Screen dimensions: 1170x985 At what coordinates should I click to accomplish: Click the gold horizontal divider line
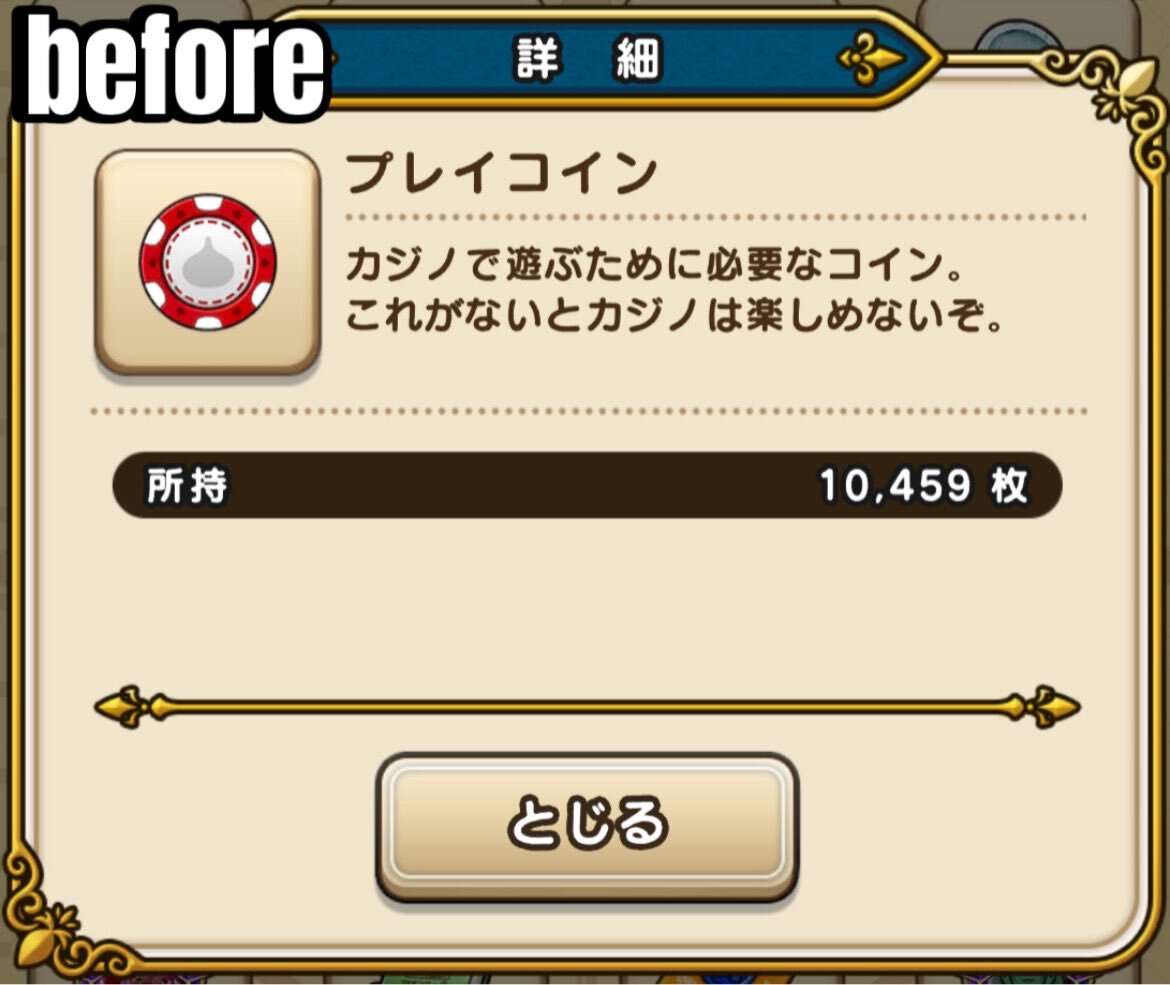[587, 706]
